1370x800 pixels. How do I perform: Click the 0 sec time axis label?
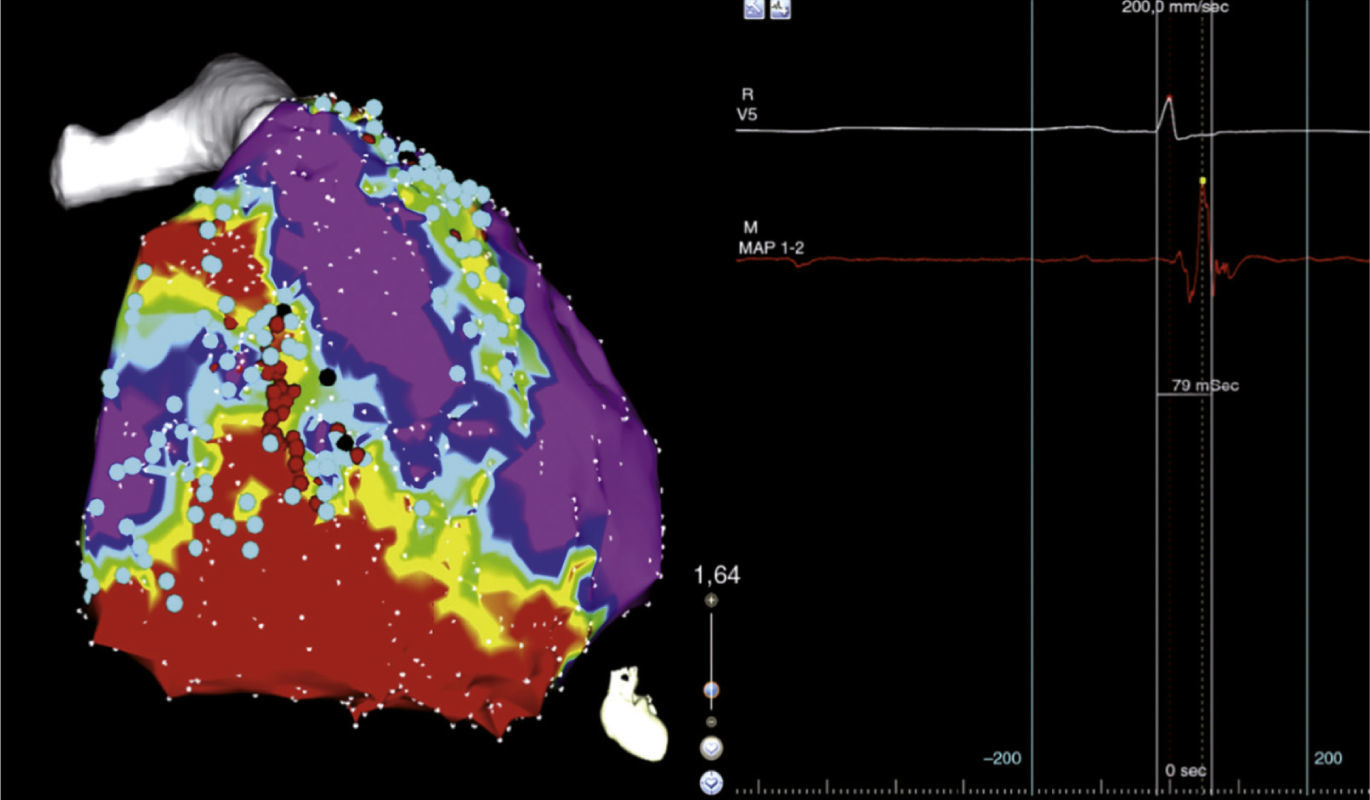point(1187,771)
